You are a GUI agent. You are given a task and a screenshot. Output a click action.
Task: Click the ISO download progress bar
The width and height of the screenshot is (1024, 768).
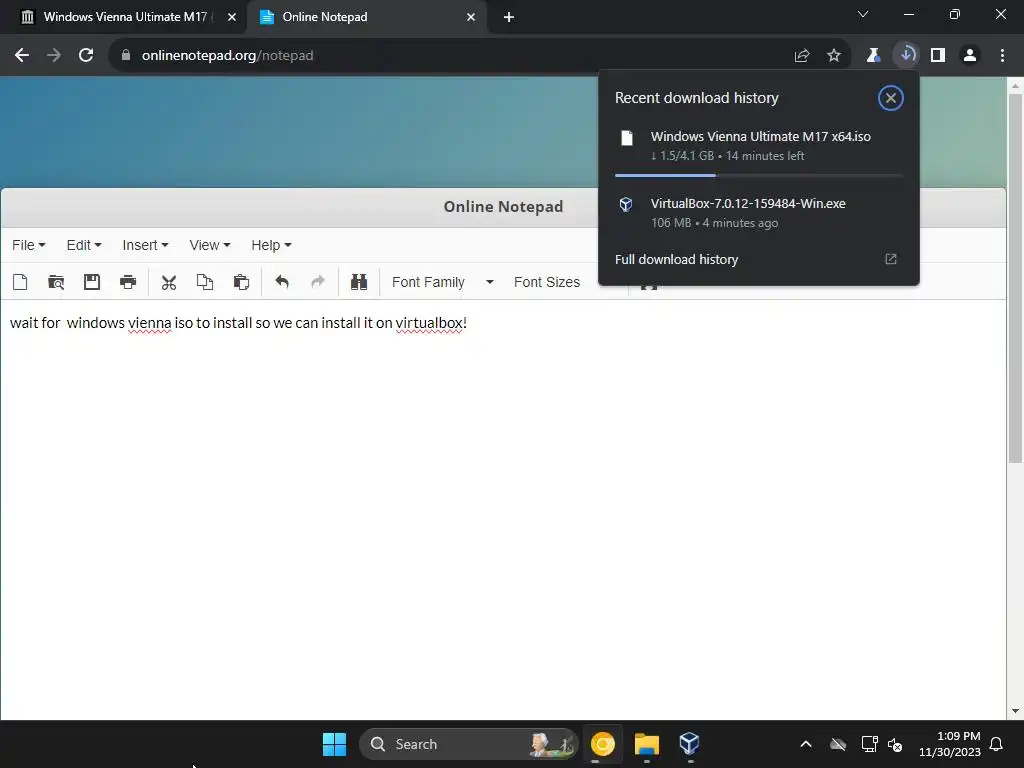click(x=759, y=175)
